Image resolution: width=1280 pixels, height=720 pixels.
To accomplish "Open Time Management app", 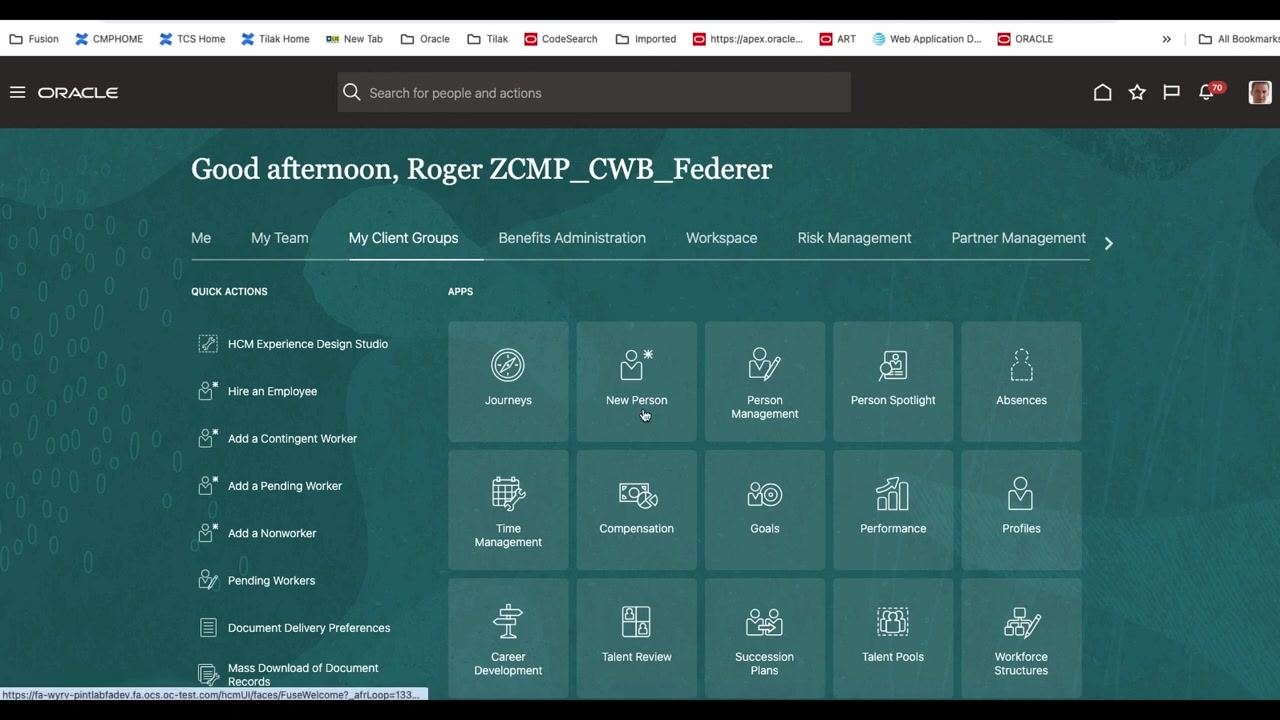I will click(x=508, y=510).
